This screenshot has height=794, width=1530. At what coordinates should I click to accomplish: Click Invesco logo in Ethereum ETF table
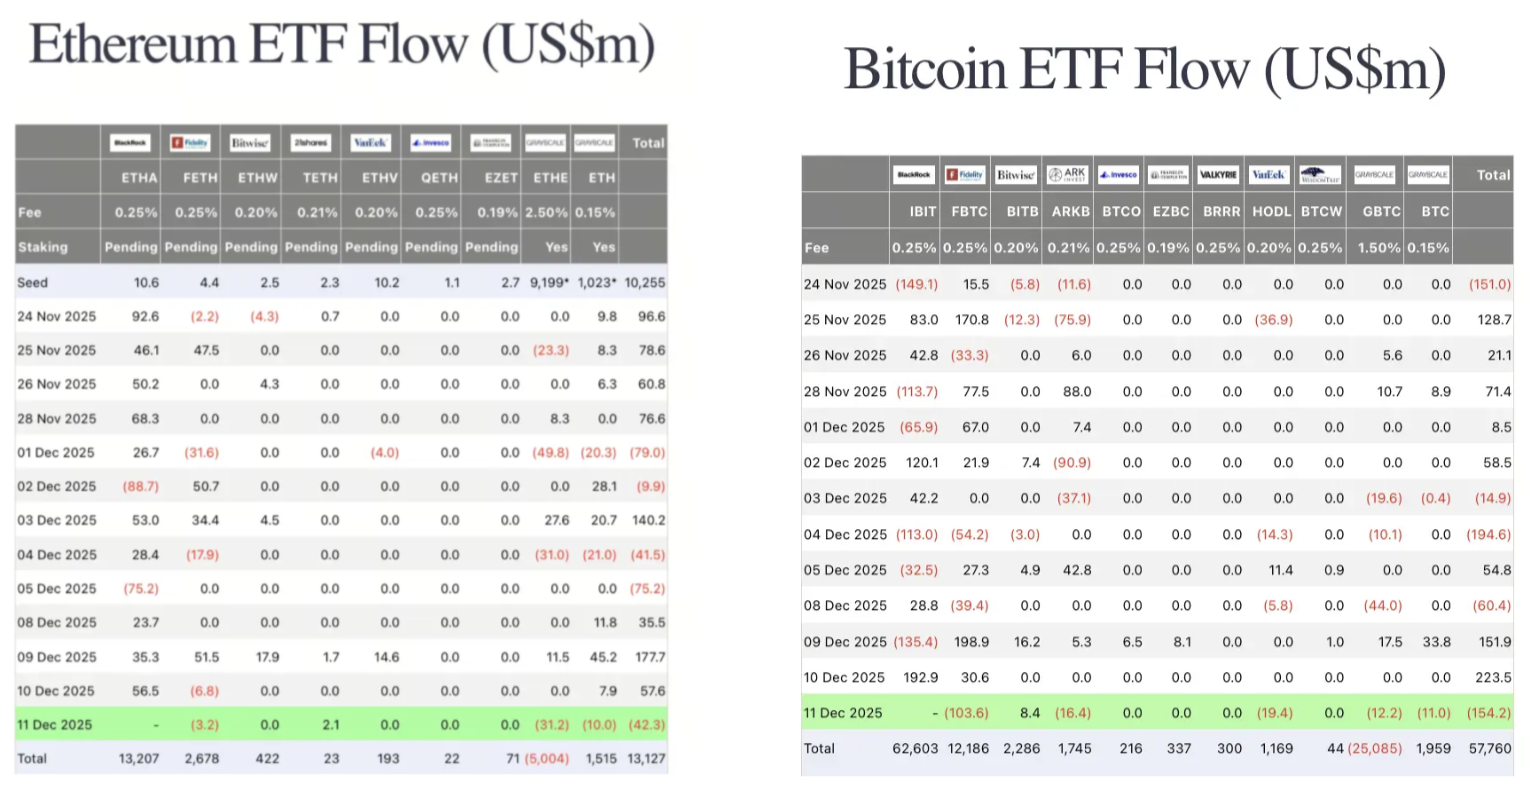(x=430, y=143)
